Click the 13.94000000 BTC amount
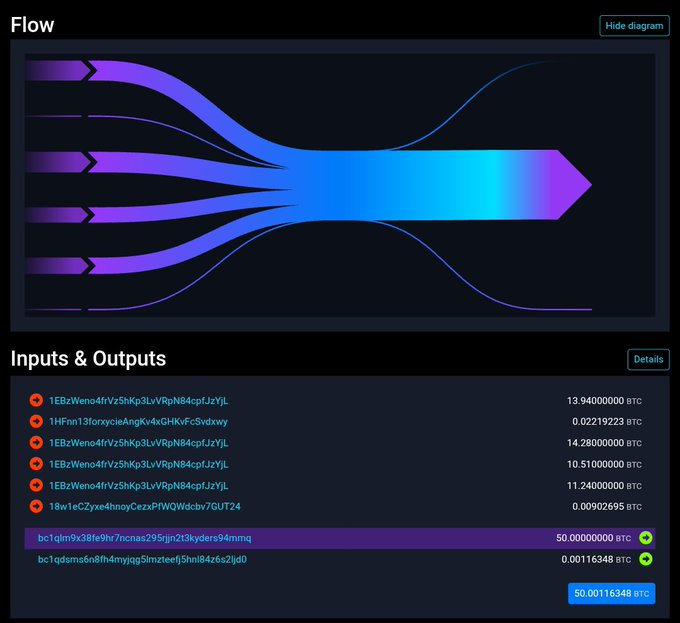This screenshot has height=623, width=680. coord(604,401)
